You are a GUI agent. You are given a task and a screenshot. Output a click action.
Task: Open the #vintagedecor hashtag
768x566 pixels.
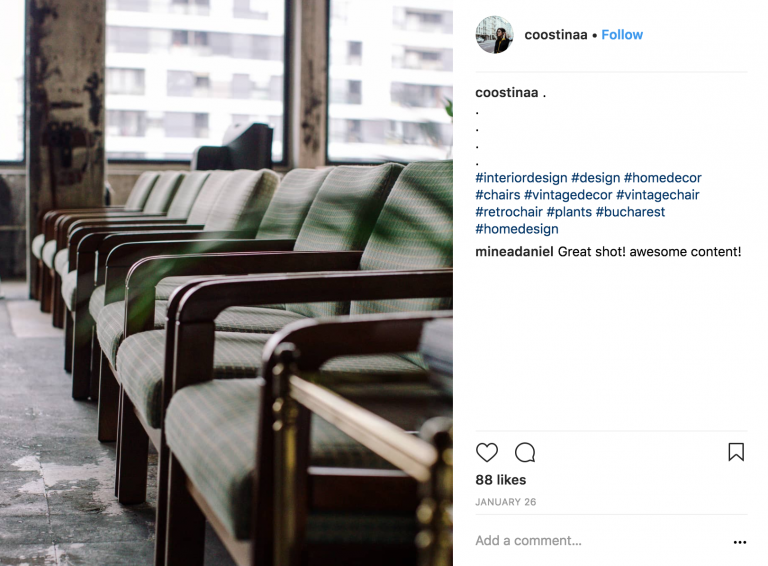coord(568,195)
